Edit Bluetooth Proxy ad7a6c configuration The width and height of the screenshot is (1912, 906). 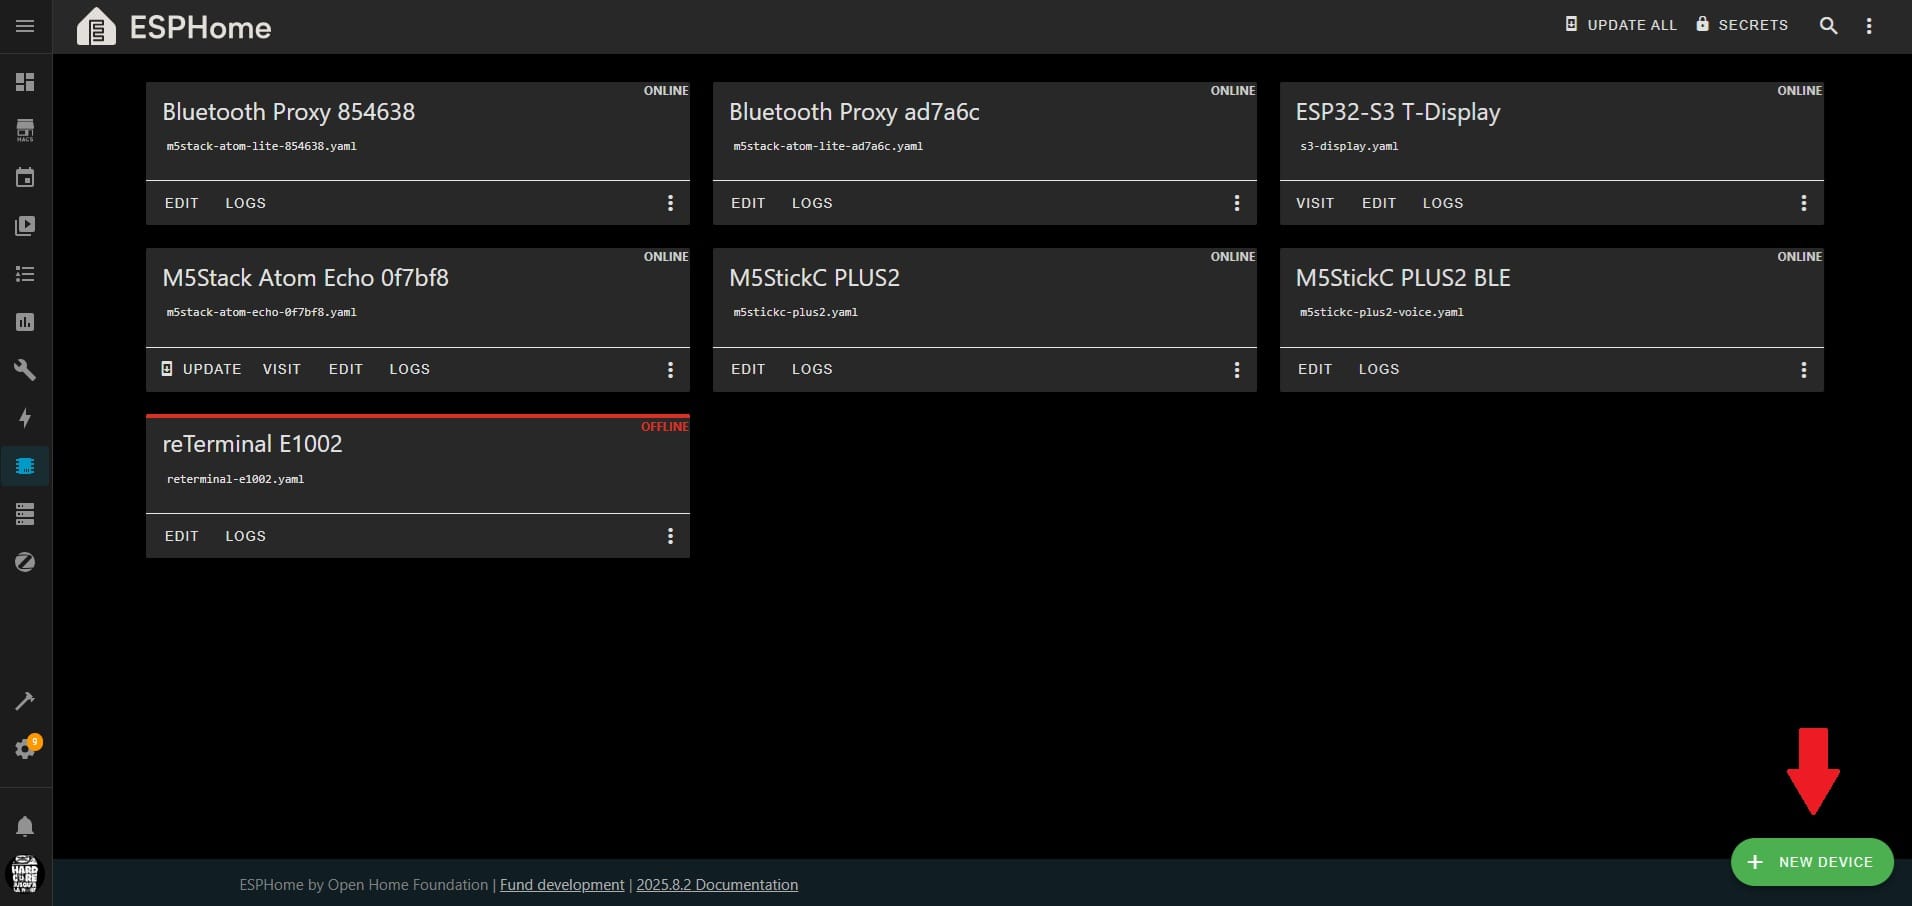748,203
